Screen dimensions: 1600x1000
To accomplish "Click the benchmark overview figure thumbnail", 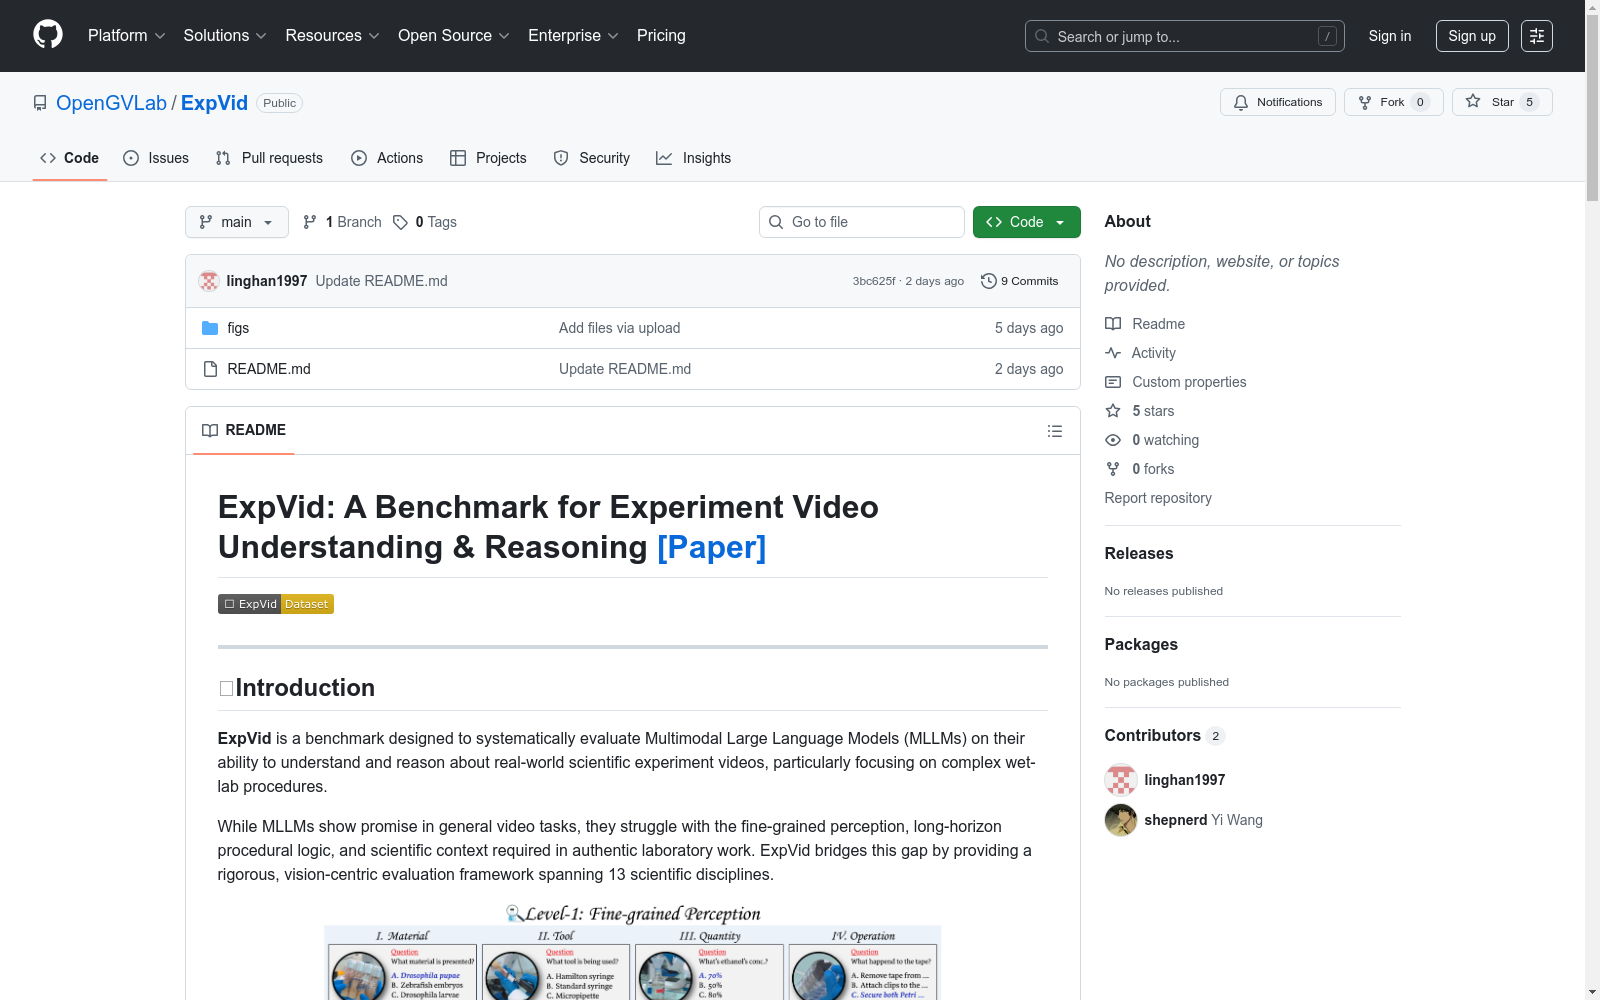I will pyautogui.click(x=632, y=952).
